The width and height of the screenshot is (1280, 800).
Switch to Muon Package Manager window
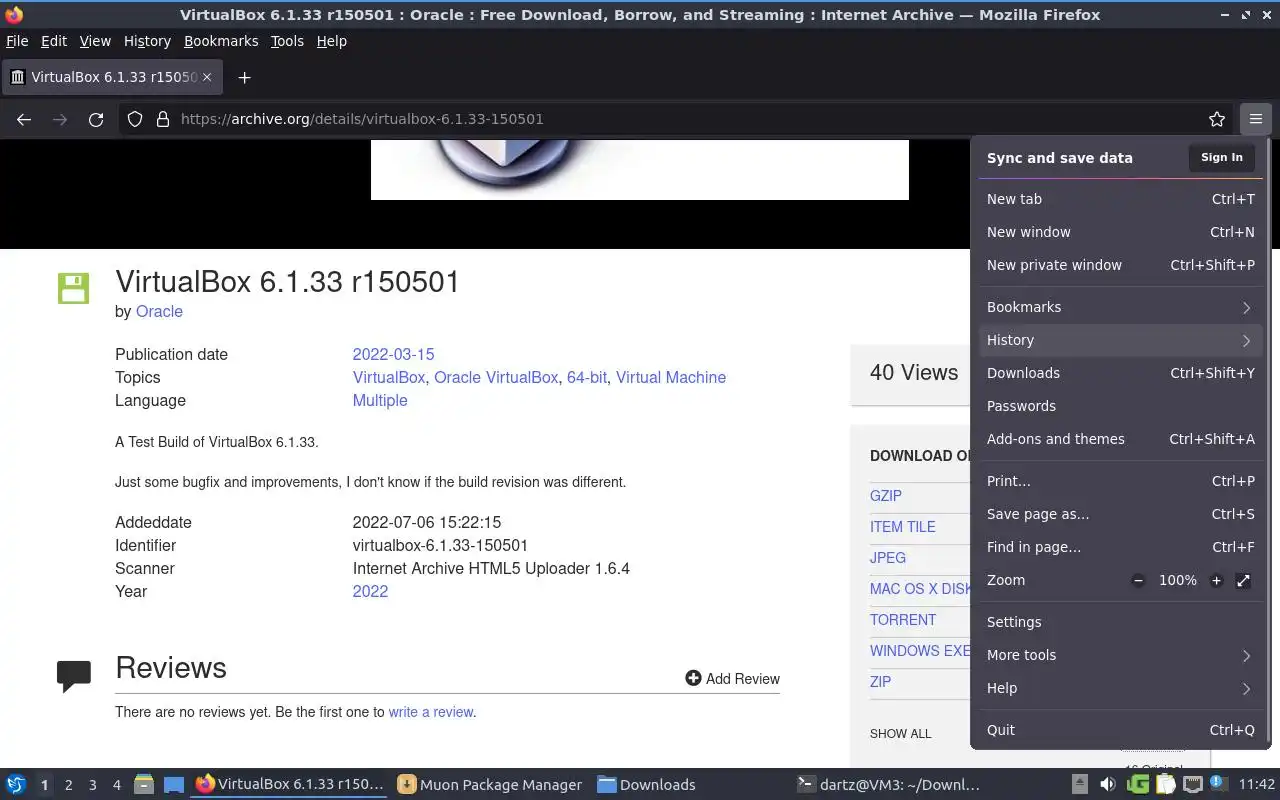[x=489, y=785]
